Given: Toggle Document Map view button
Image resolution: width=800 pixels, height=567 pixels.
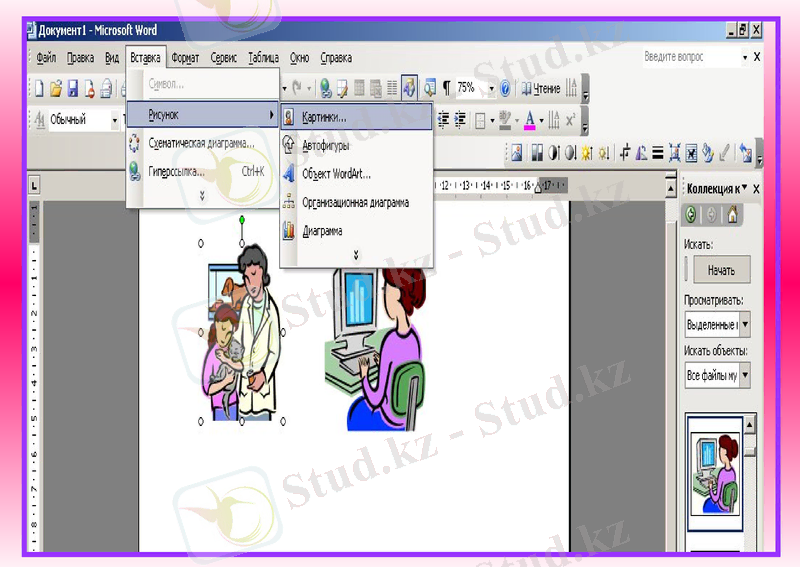Looking at the screenshot, I should [x=430, y=89].
